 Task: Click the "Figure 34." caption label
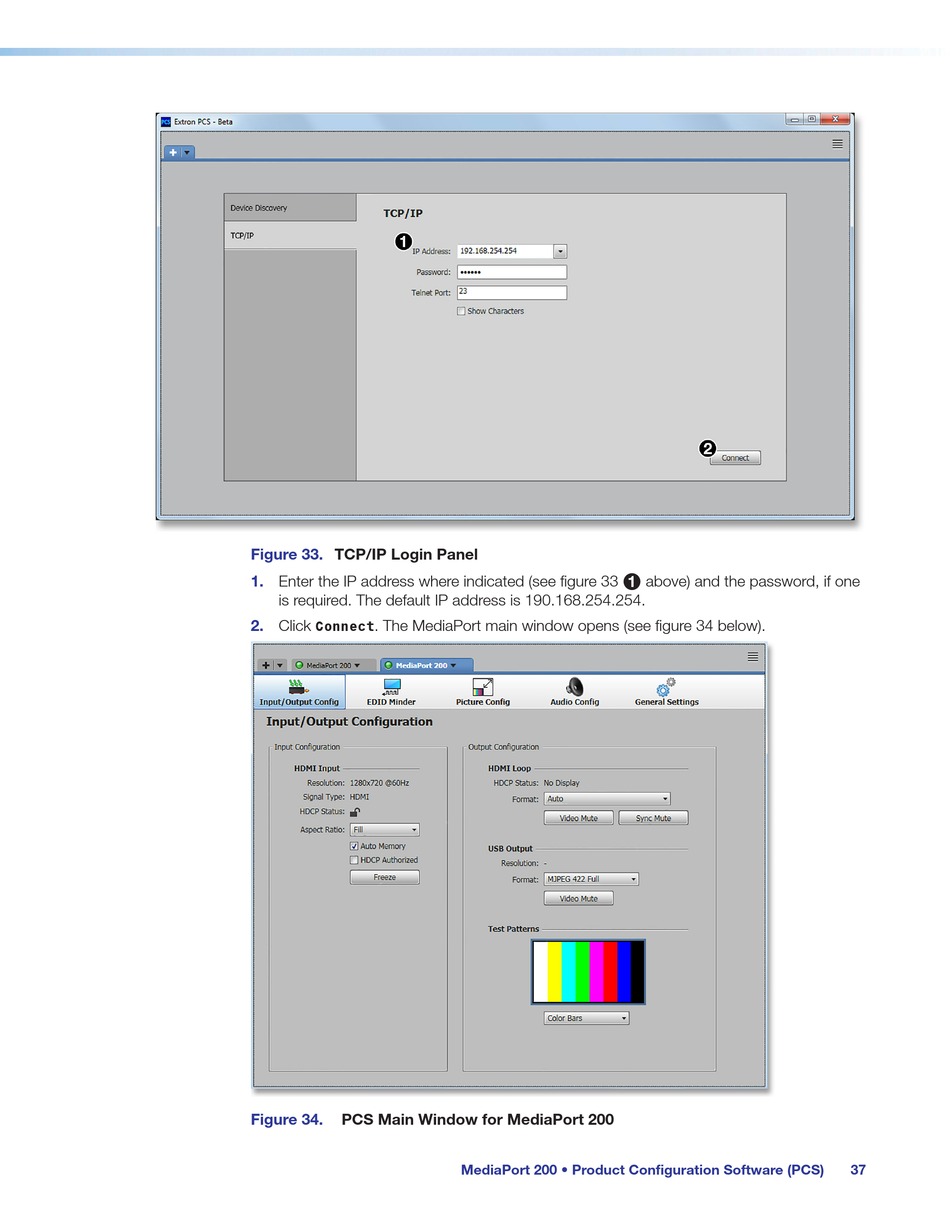(x=286, y=1119)
